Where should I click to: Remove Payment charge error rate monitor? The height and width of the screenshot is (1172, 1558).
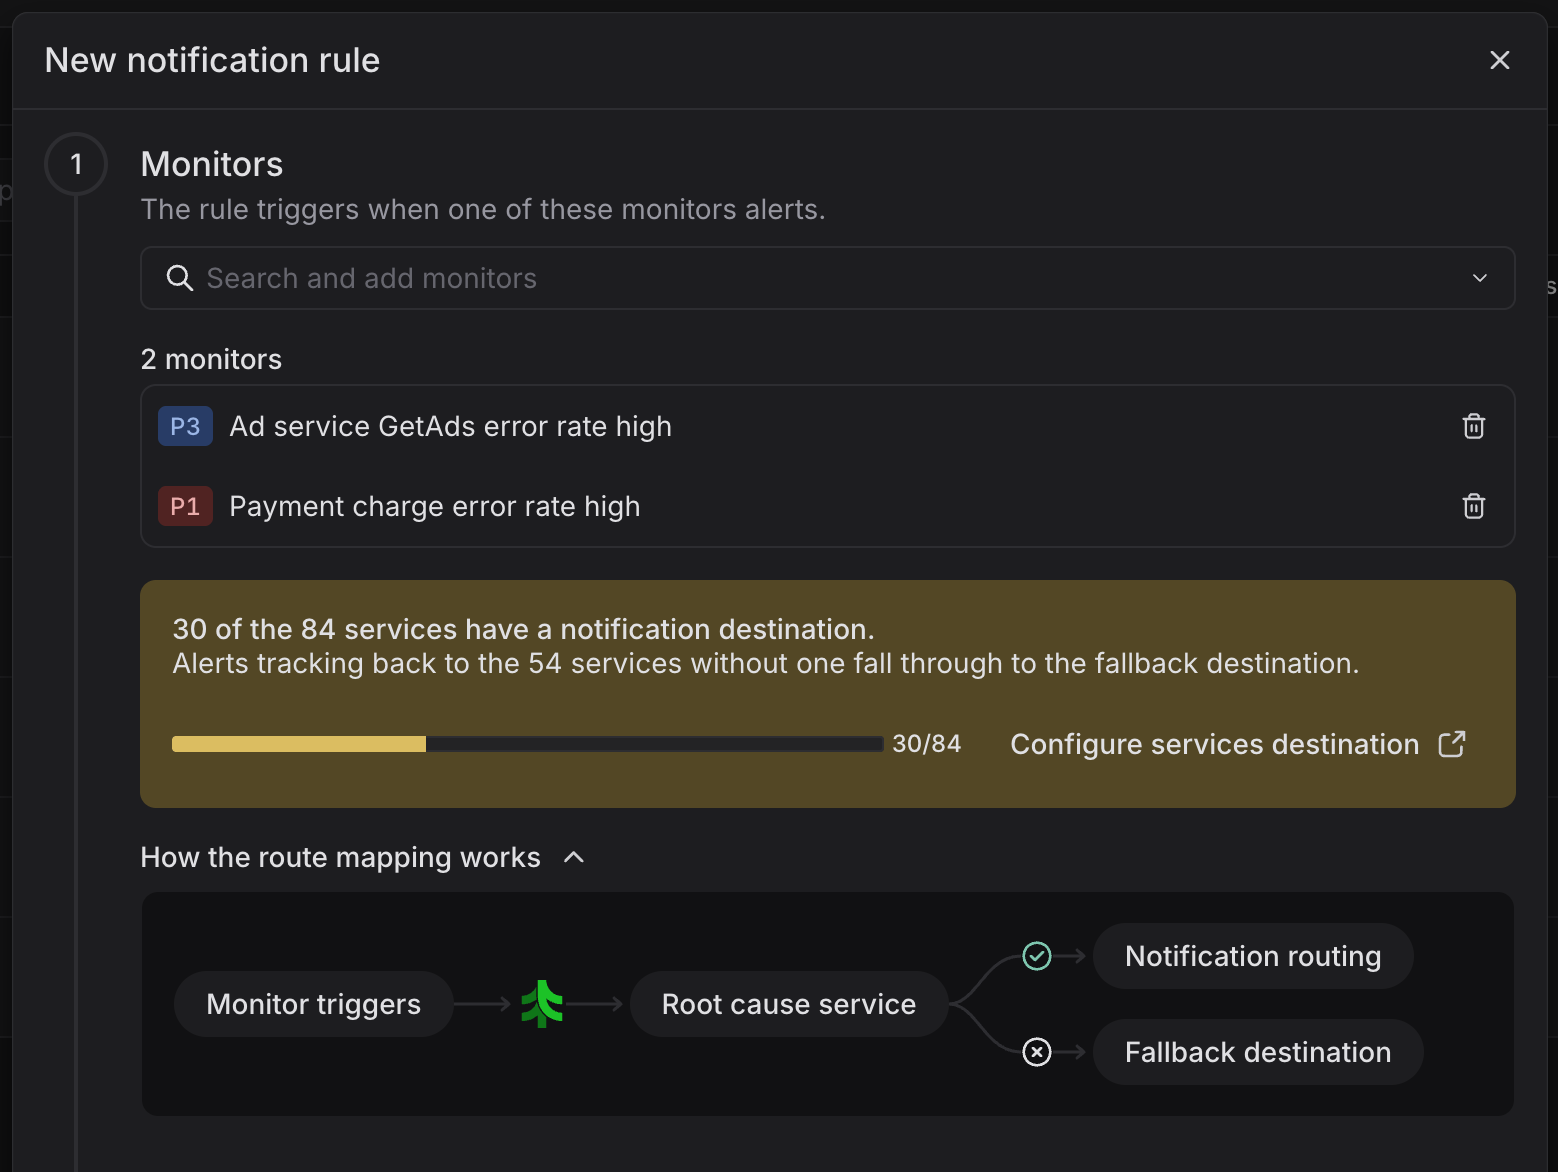tap(1473, 506)
